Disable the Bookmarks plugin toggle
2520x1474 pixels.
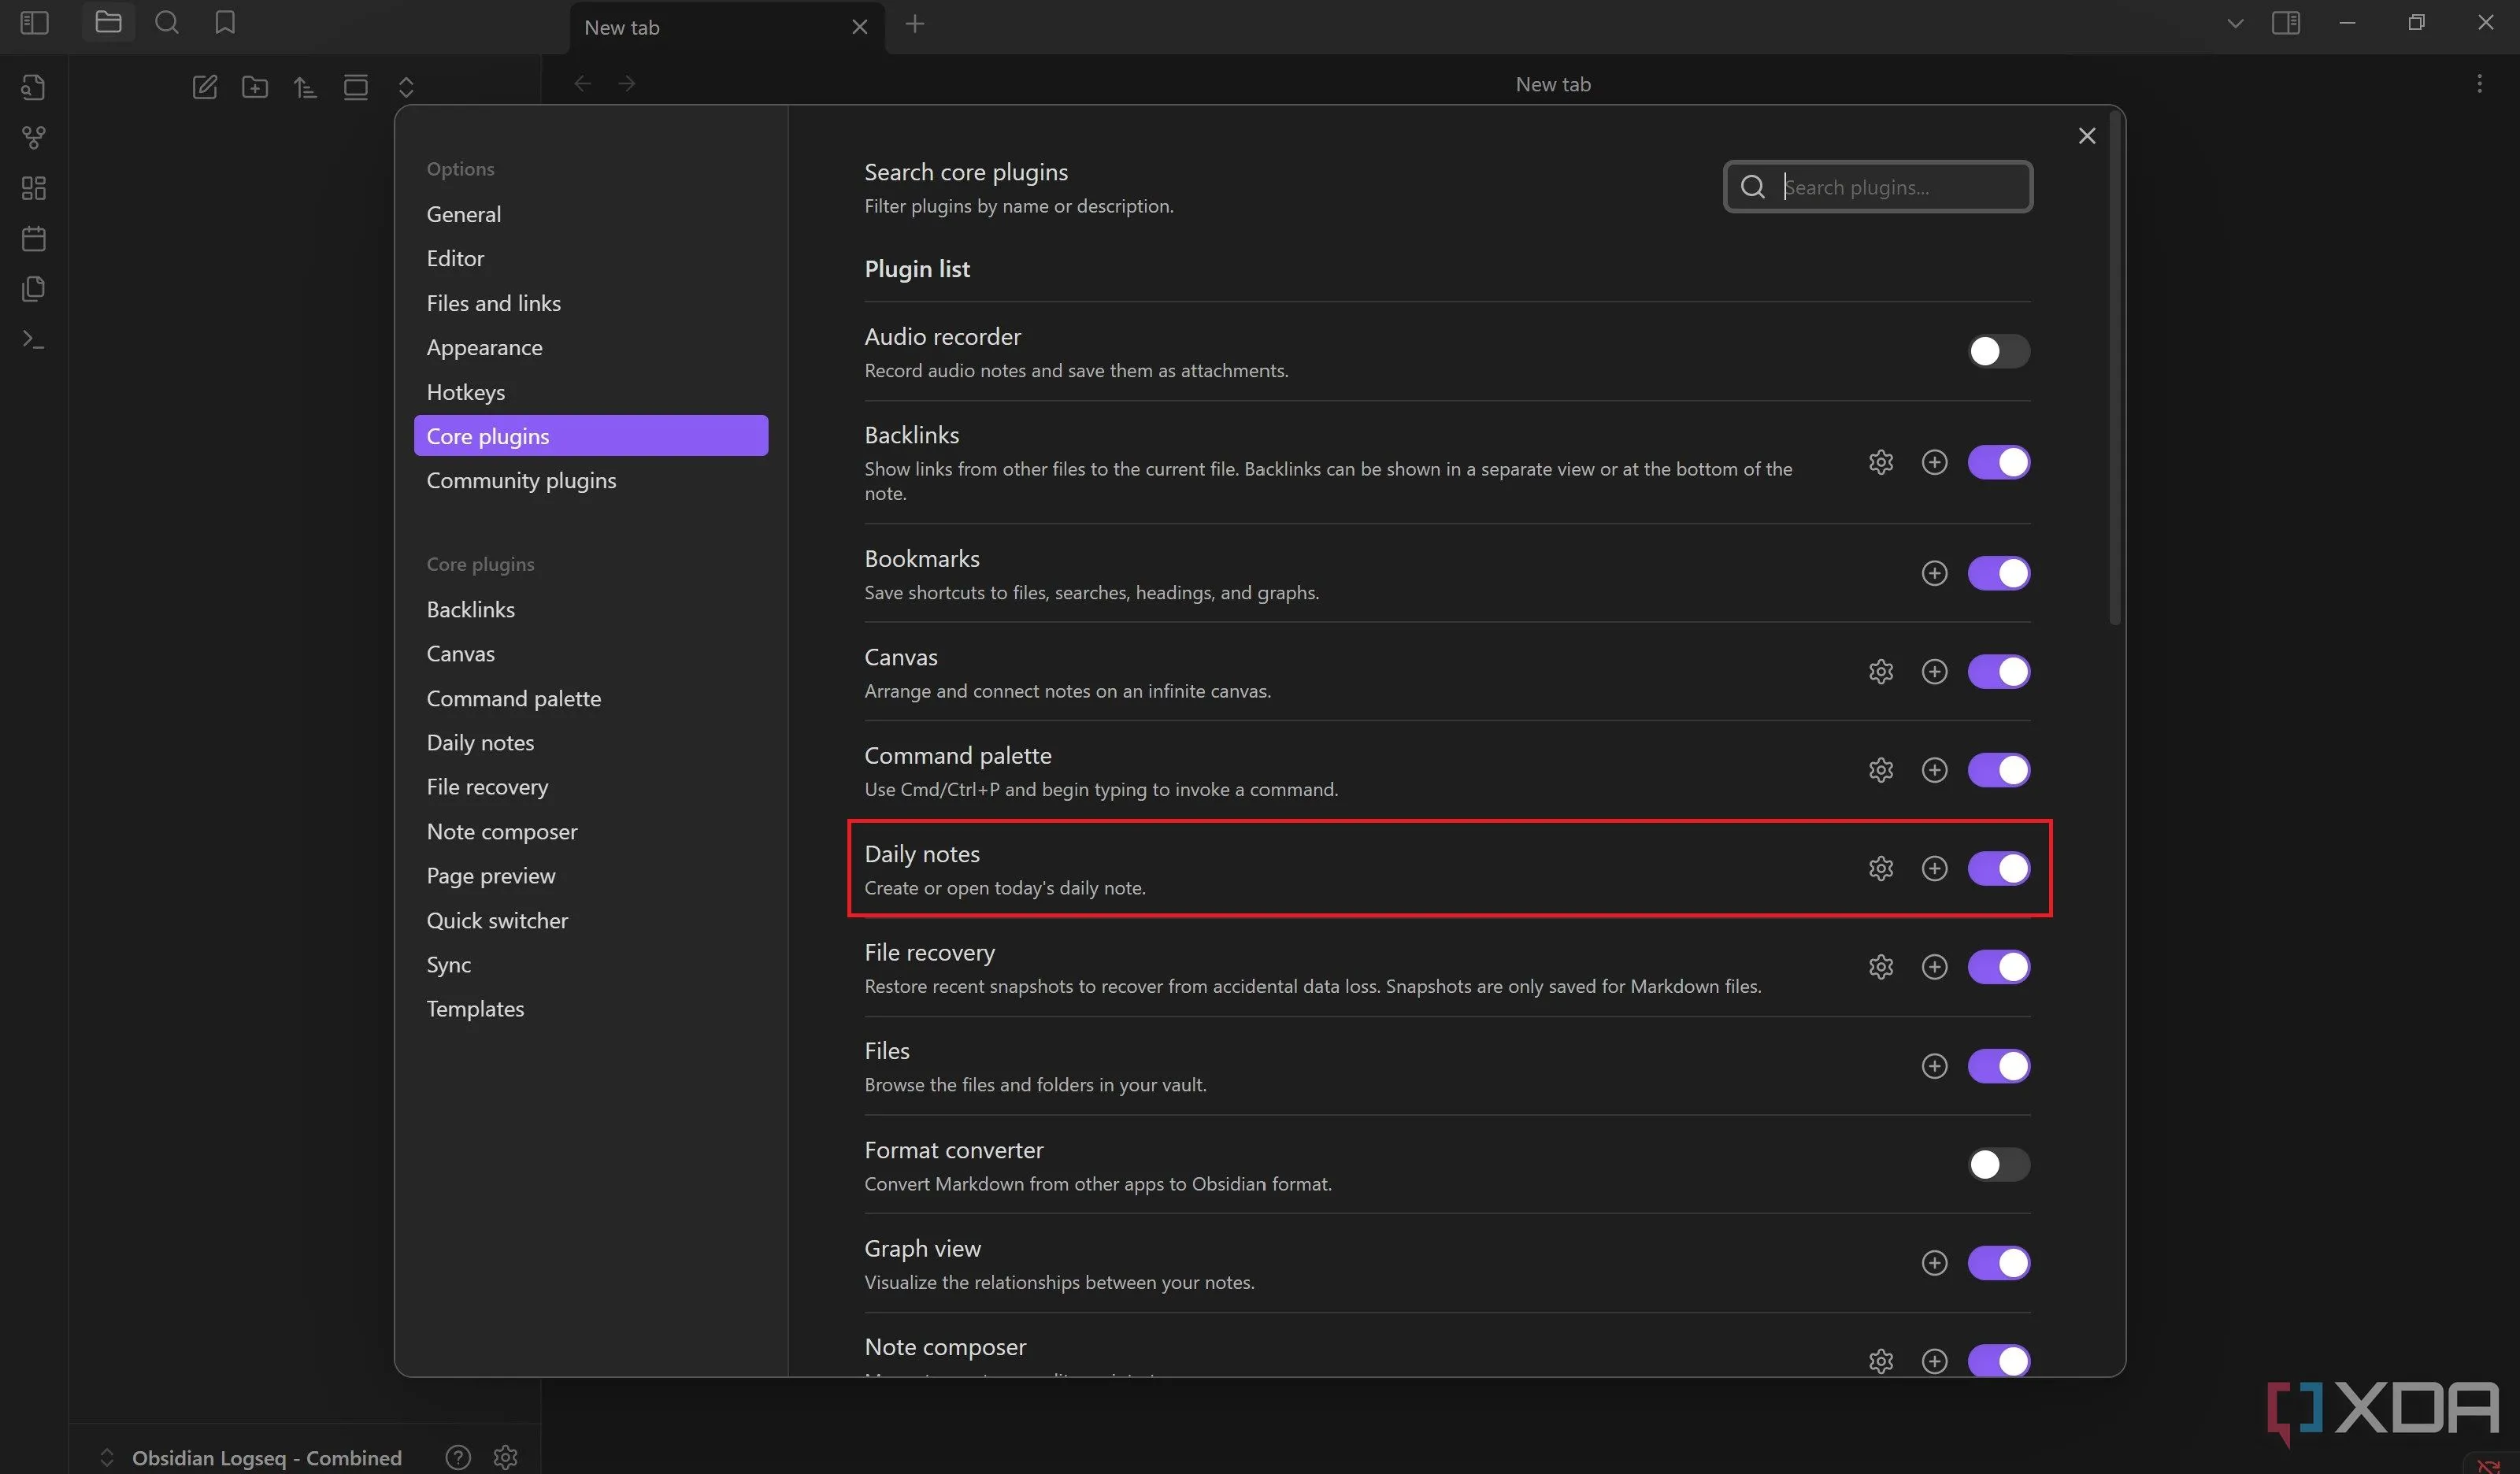click(x=1999, y=573)
